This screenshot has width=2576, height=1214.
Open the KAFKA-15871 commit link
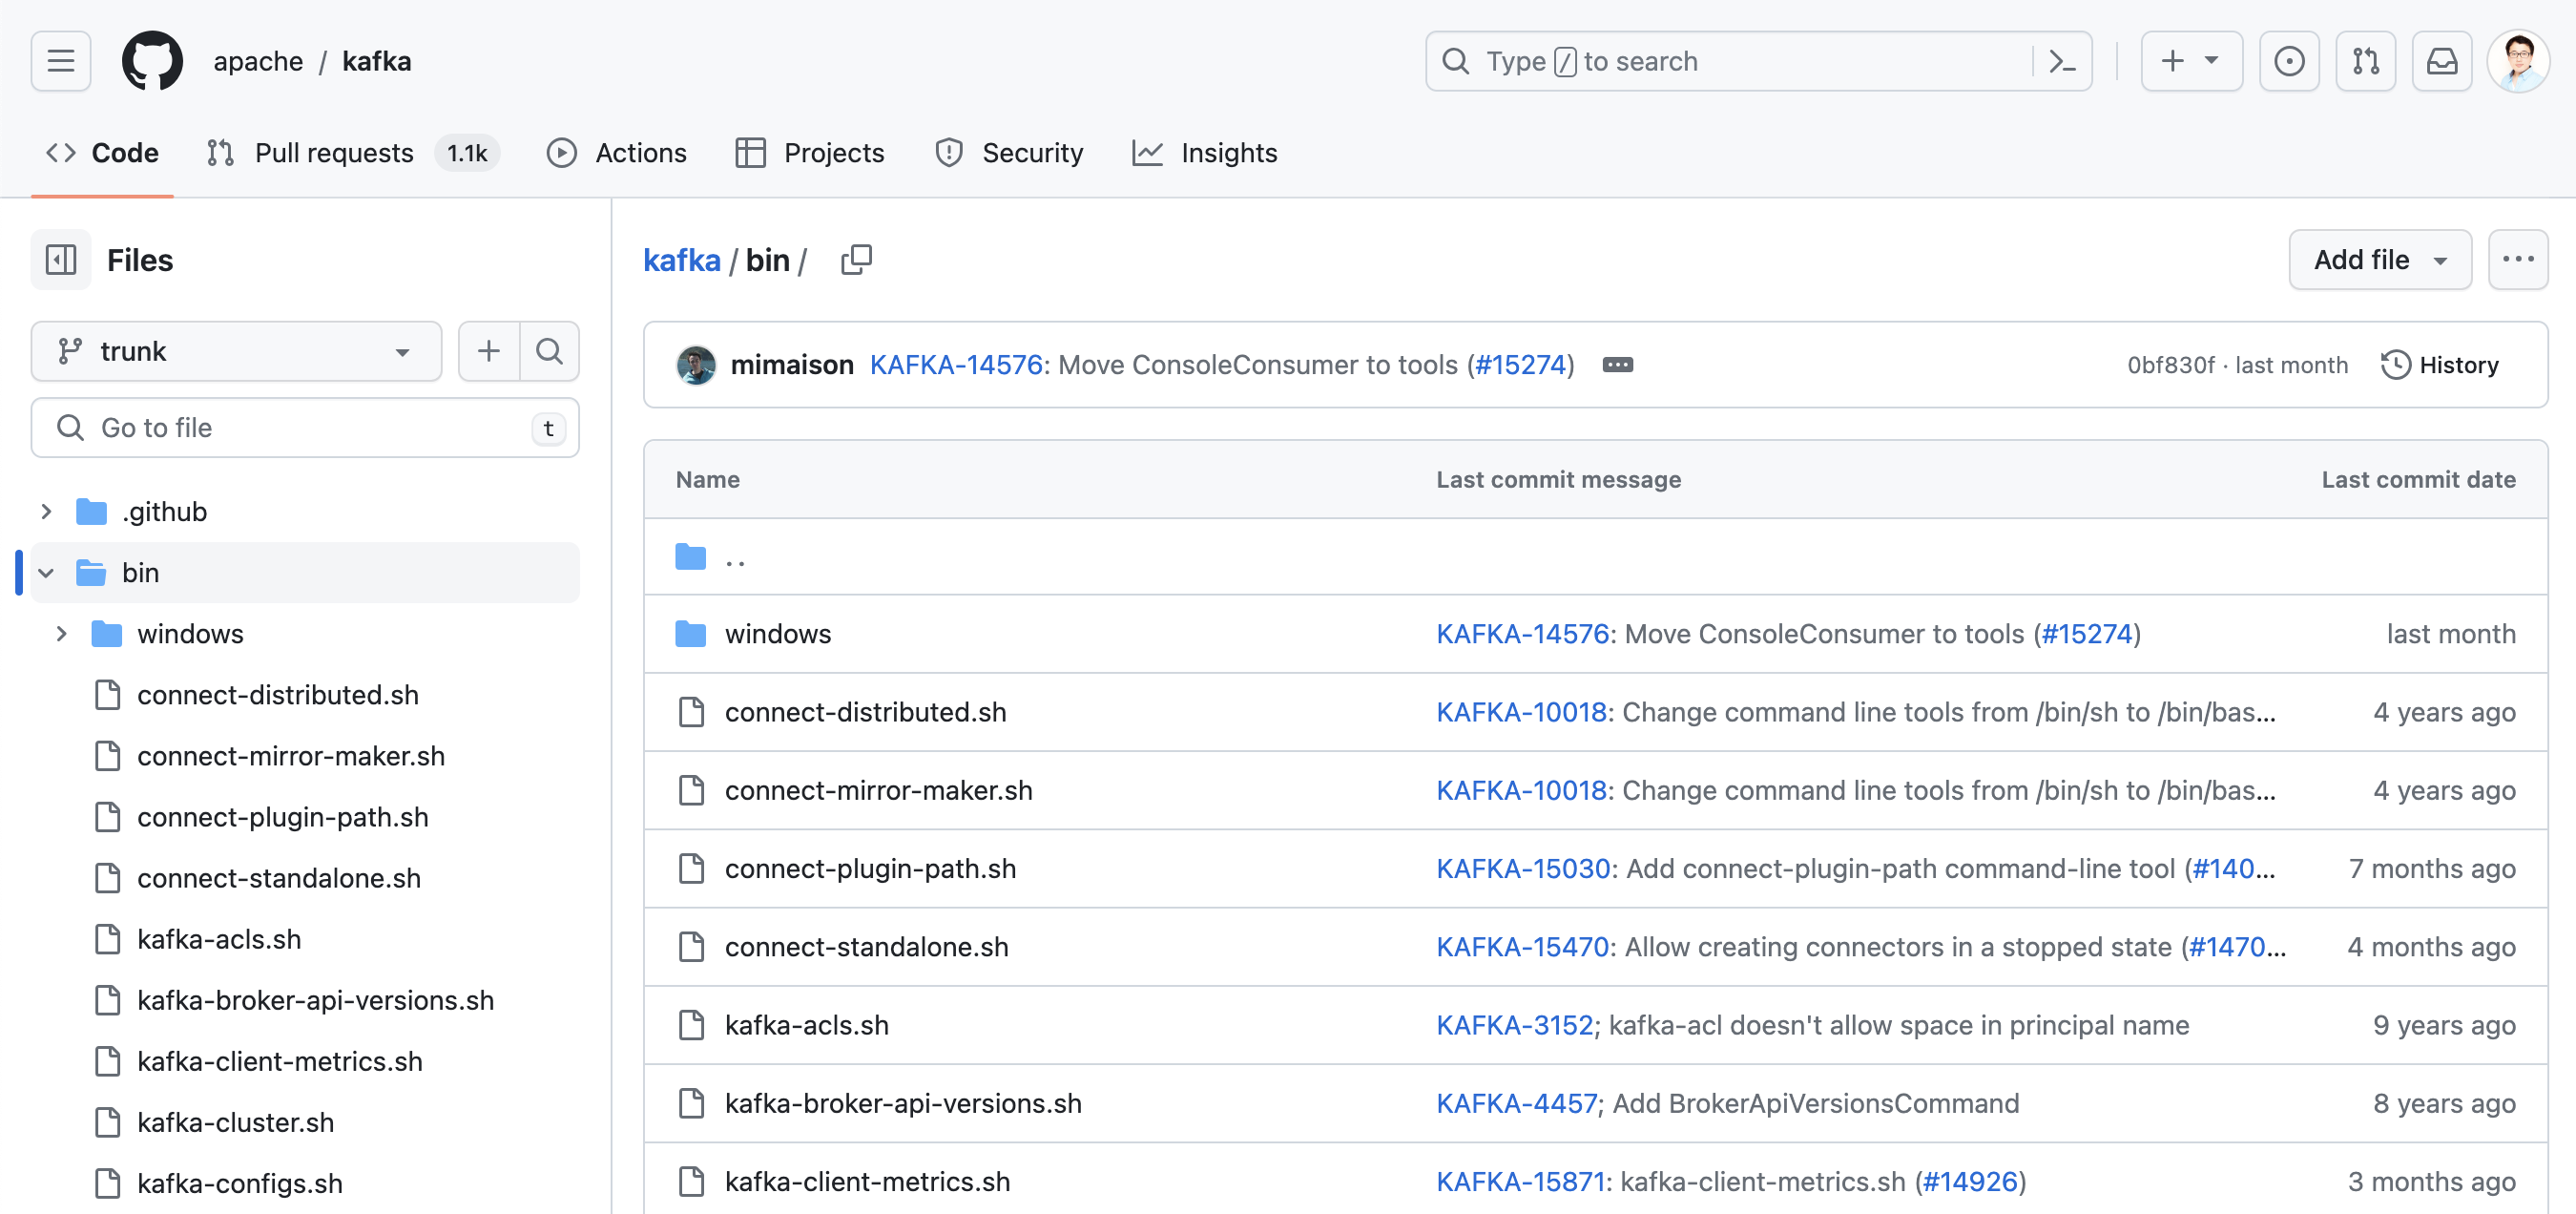coord(1520,1181)
